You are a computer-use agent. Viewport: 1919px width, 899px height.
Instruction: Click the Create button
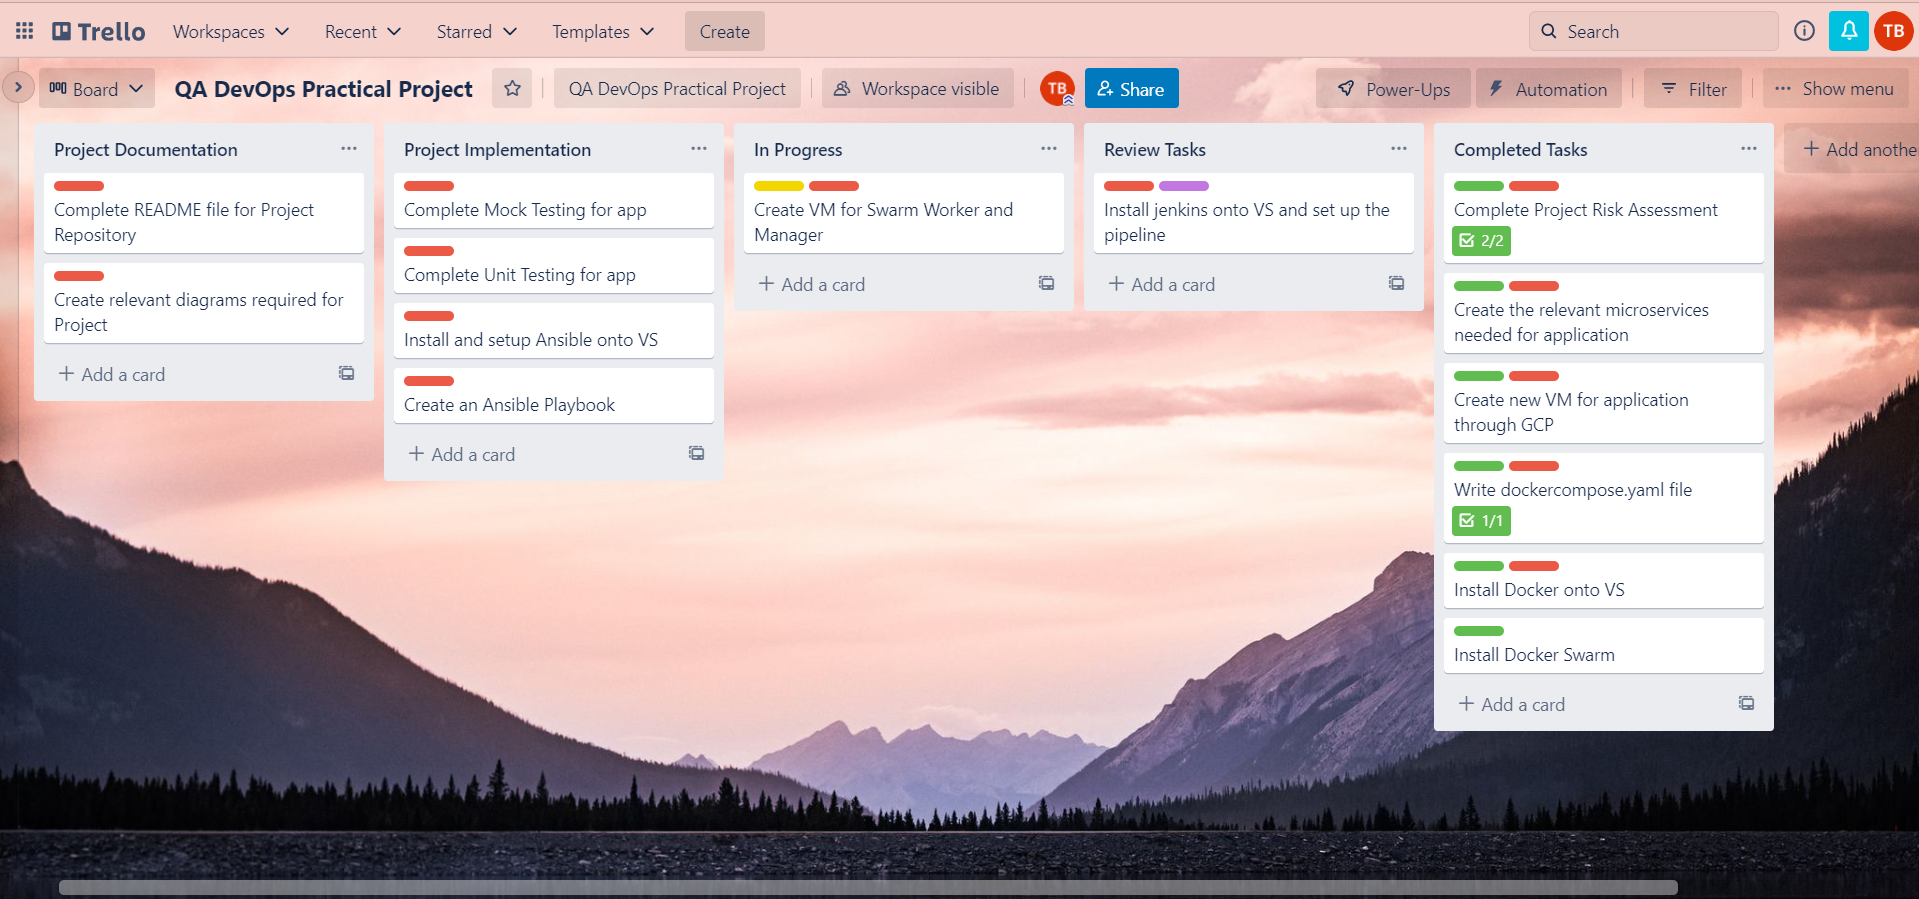725,31
